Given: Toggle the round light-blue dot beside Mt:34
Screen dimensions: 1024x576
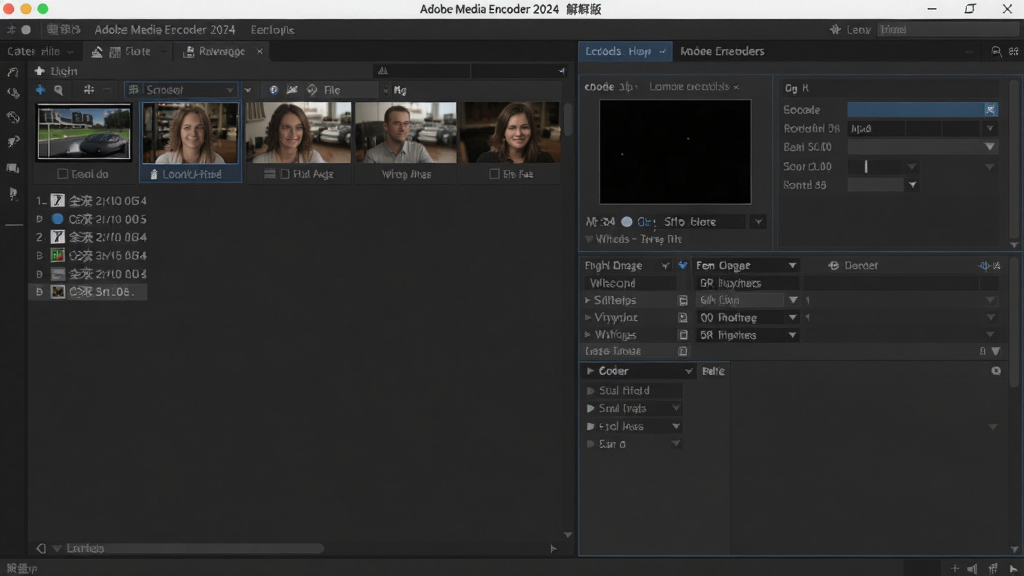Looking at the screenshot, I should point(626,221).
